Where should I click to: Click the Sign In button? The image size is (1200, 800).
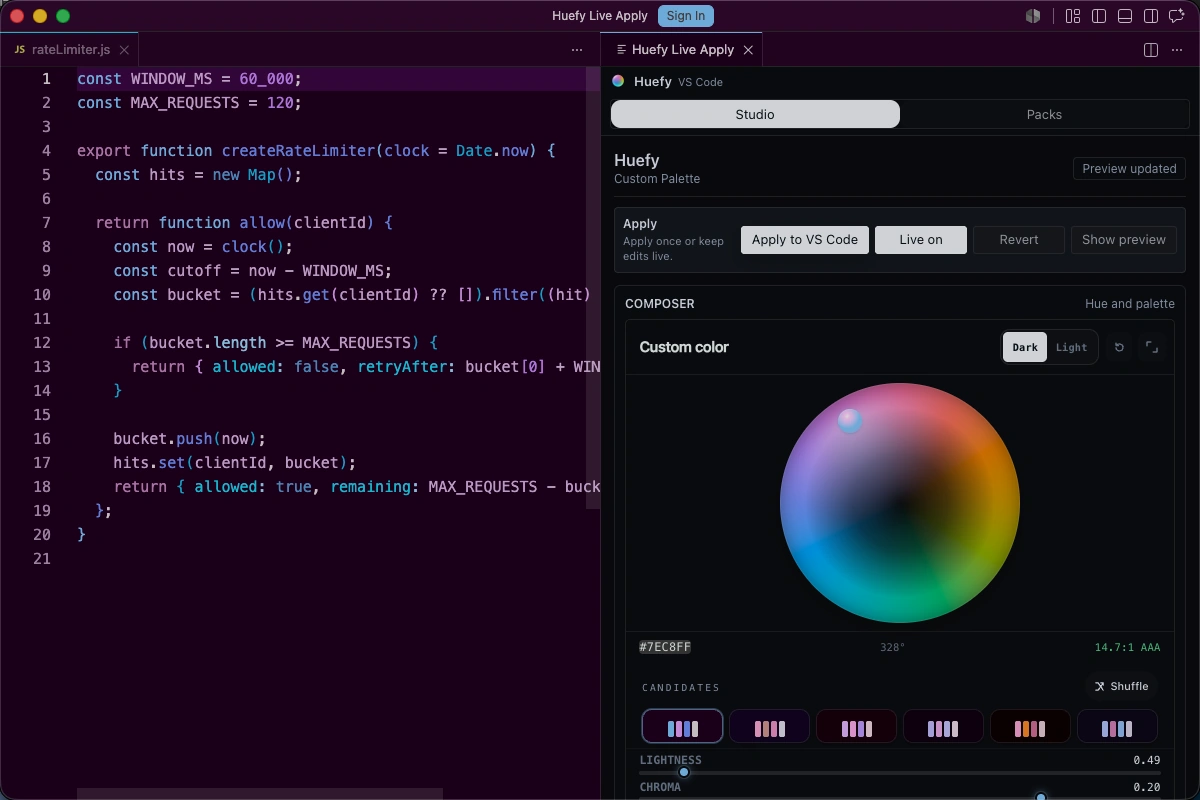[x=686, y=16]
